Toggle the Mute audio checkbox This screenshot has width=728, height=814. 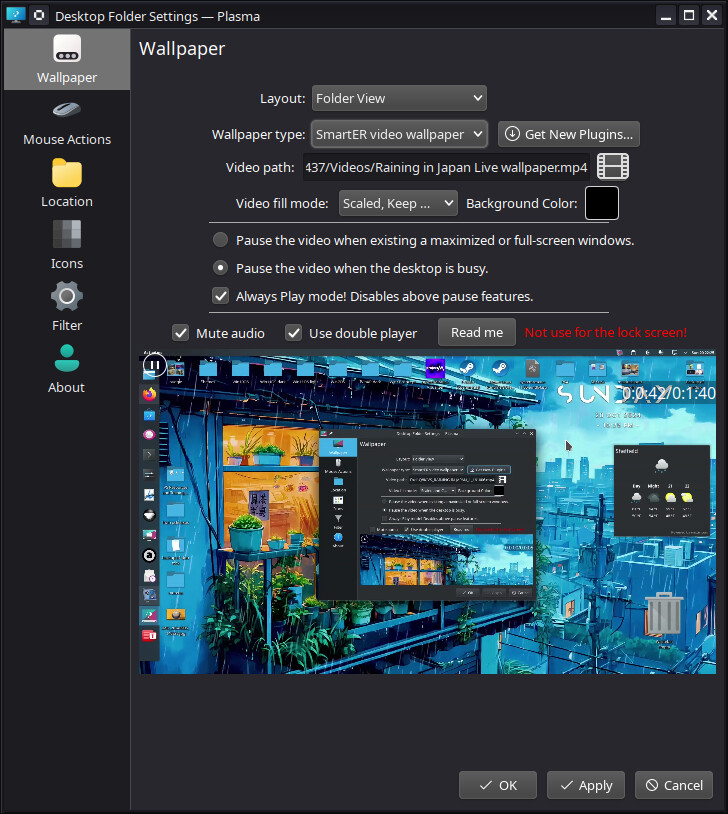pyautogui.click(x=181, y=333)
